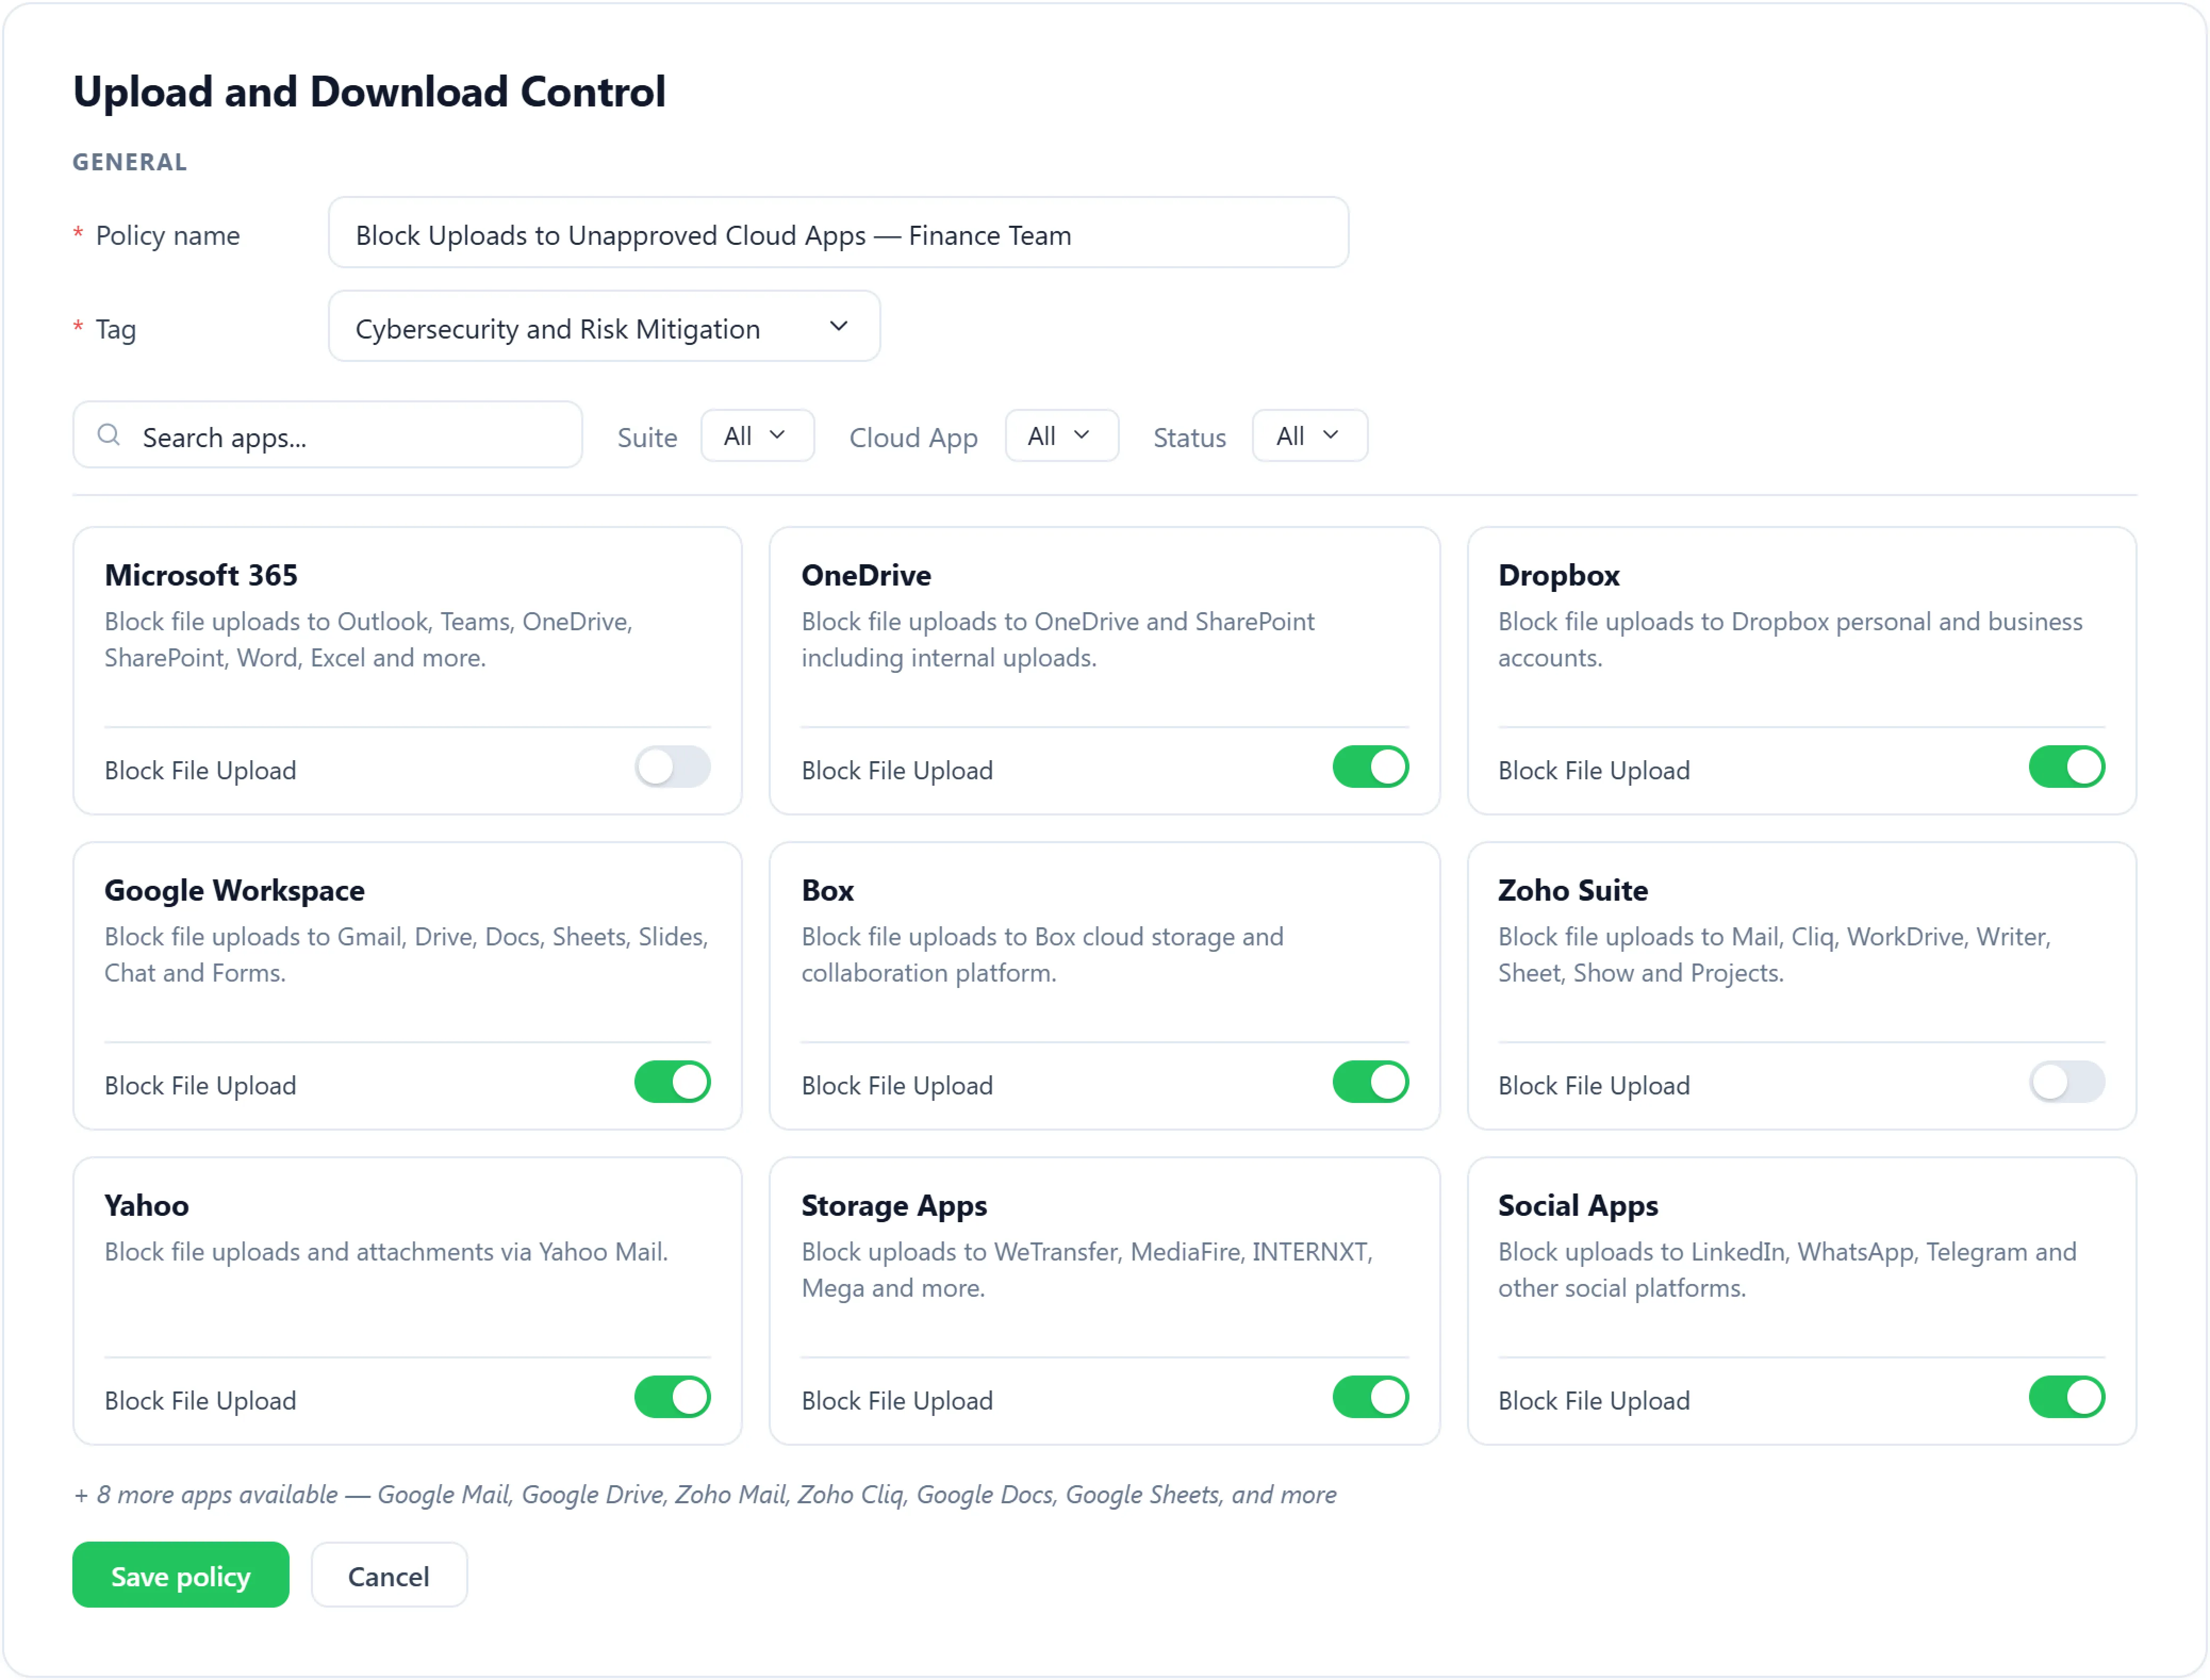2210x1680 pixels.
Task: Focus the Policy name input field
Action: tap(838, 233)
